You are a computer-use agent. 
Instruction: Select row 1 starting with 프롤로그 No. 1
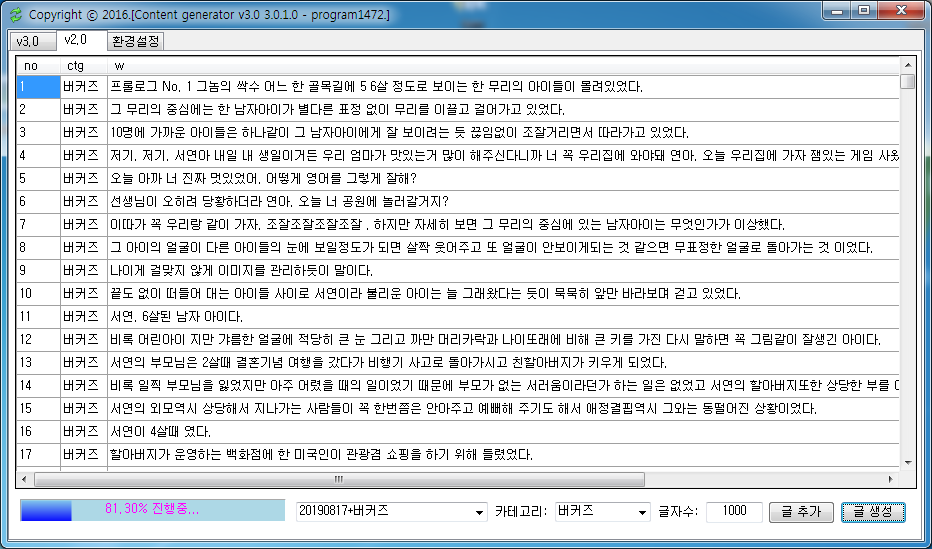click(x=375, y=86)
